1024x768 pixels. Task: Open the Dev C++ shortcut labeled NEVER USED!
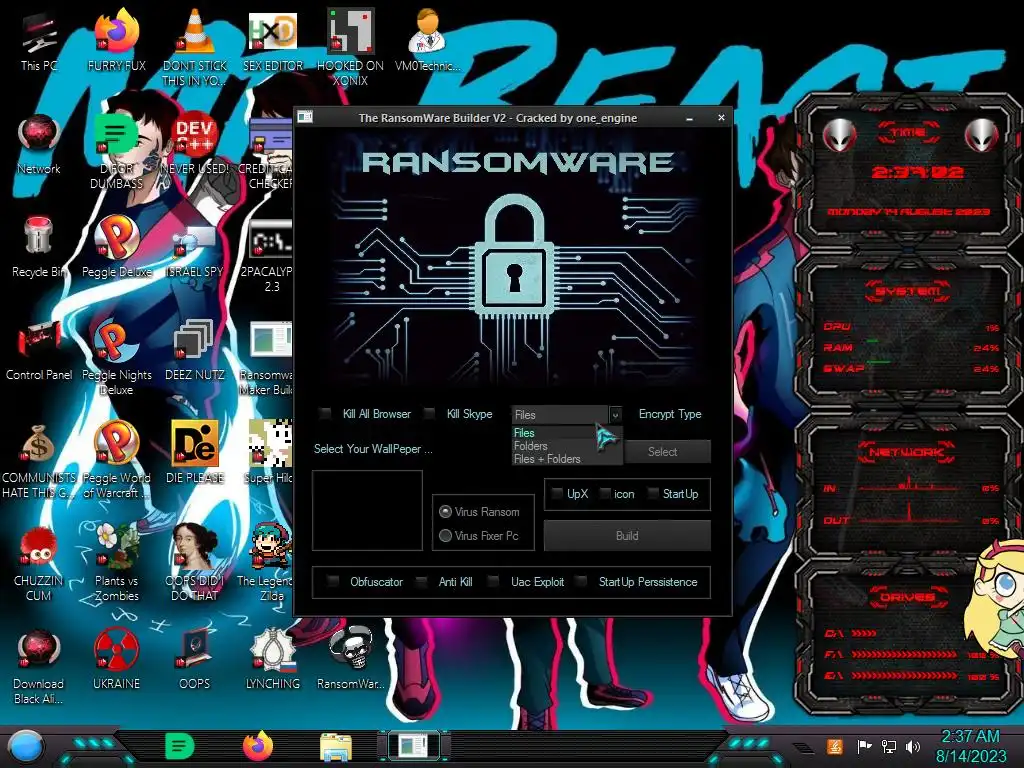click(x=195, y=144)
